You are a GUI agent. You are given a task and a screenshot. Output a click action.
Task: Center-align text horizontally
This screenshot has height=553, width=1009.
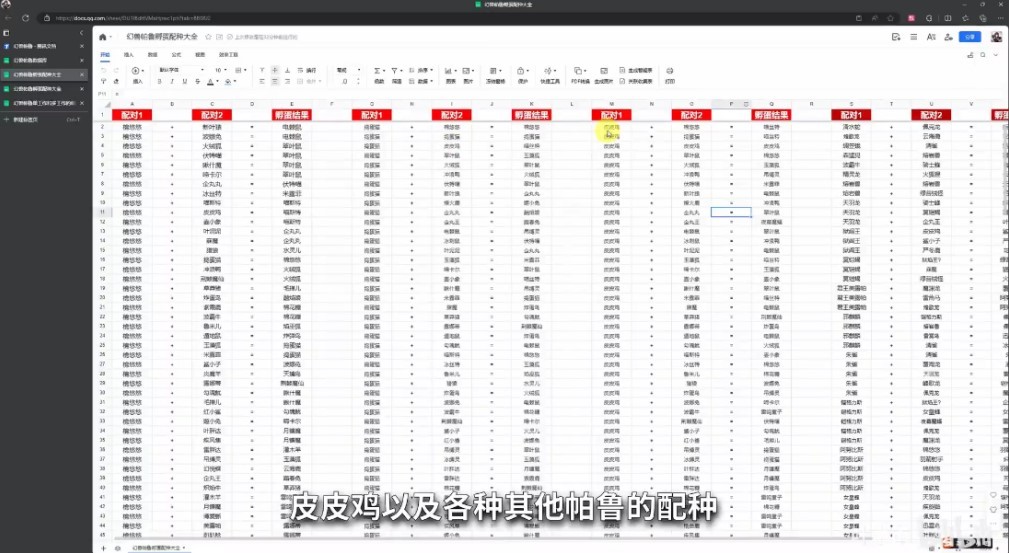[x=275, y=82]
